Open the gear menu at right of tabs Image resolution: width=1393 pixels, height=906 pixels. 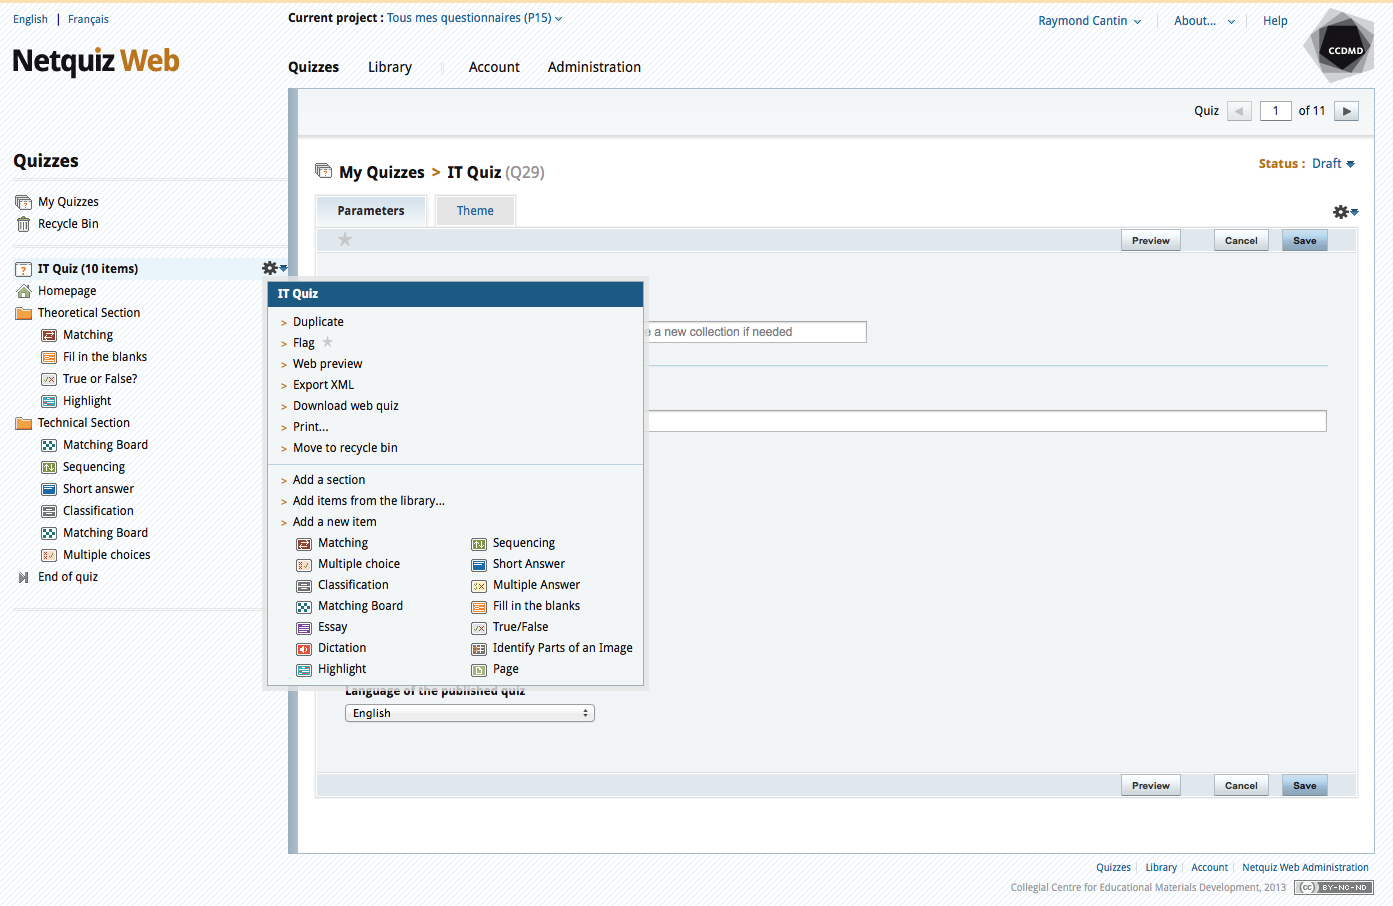point(1345,212)
